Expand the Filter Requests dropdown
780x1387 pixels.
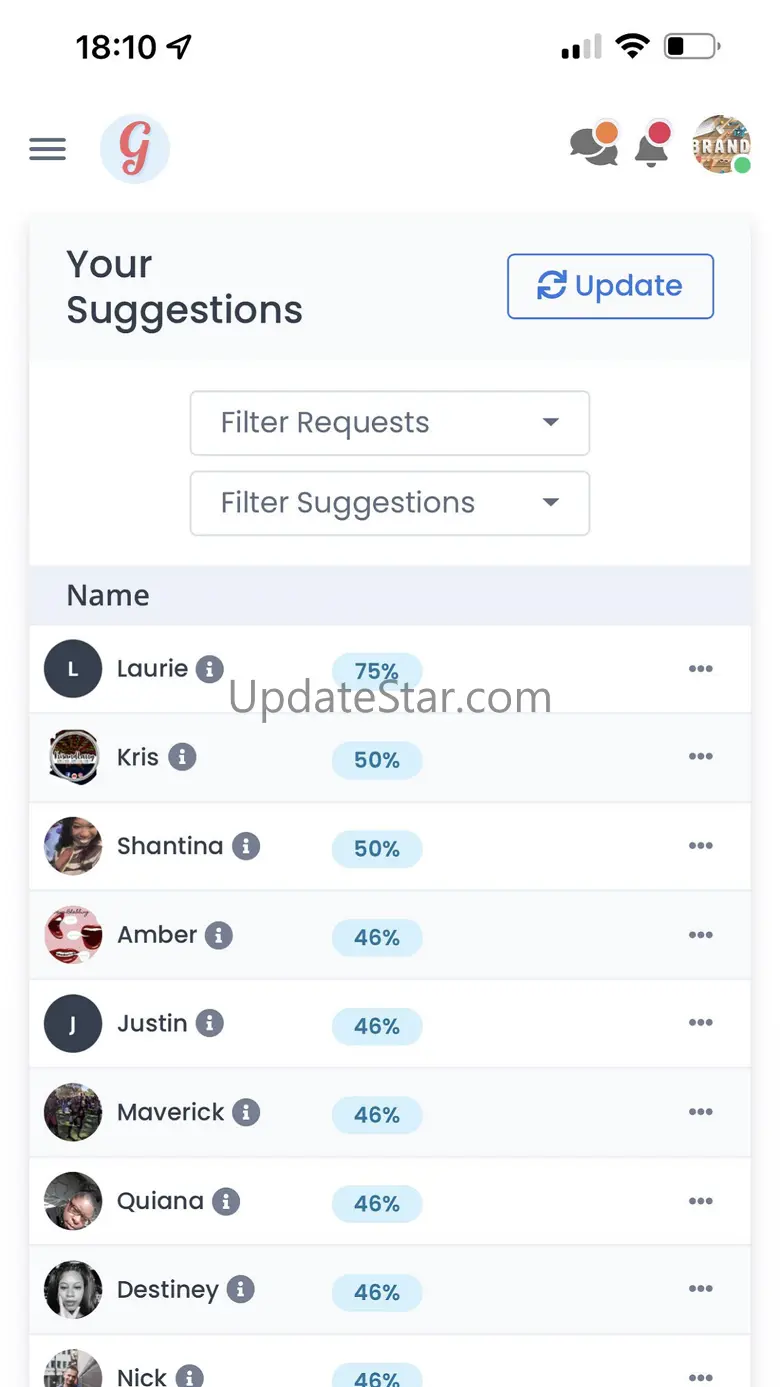389,423
